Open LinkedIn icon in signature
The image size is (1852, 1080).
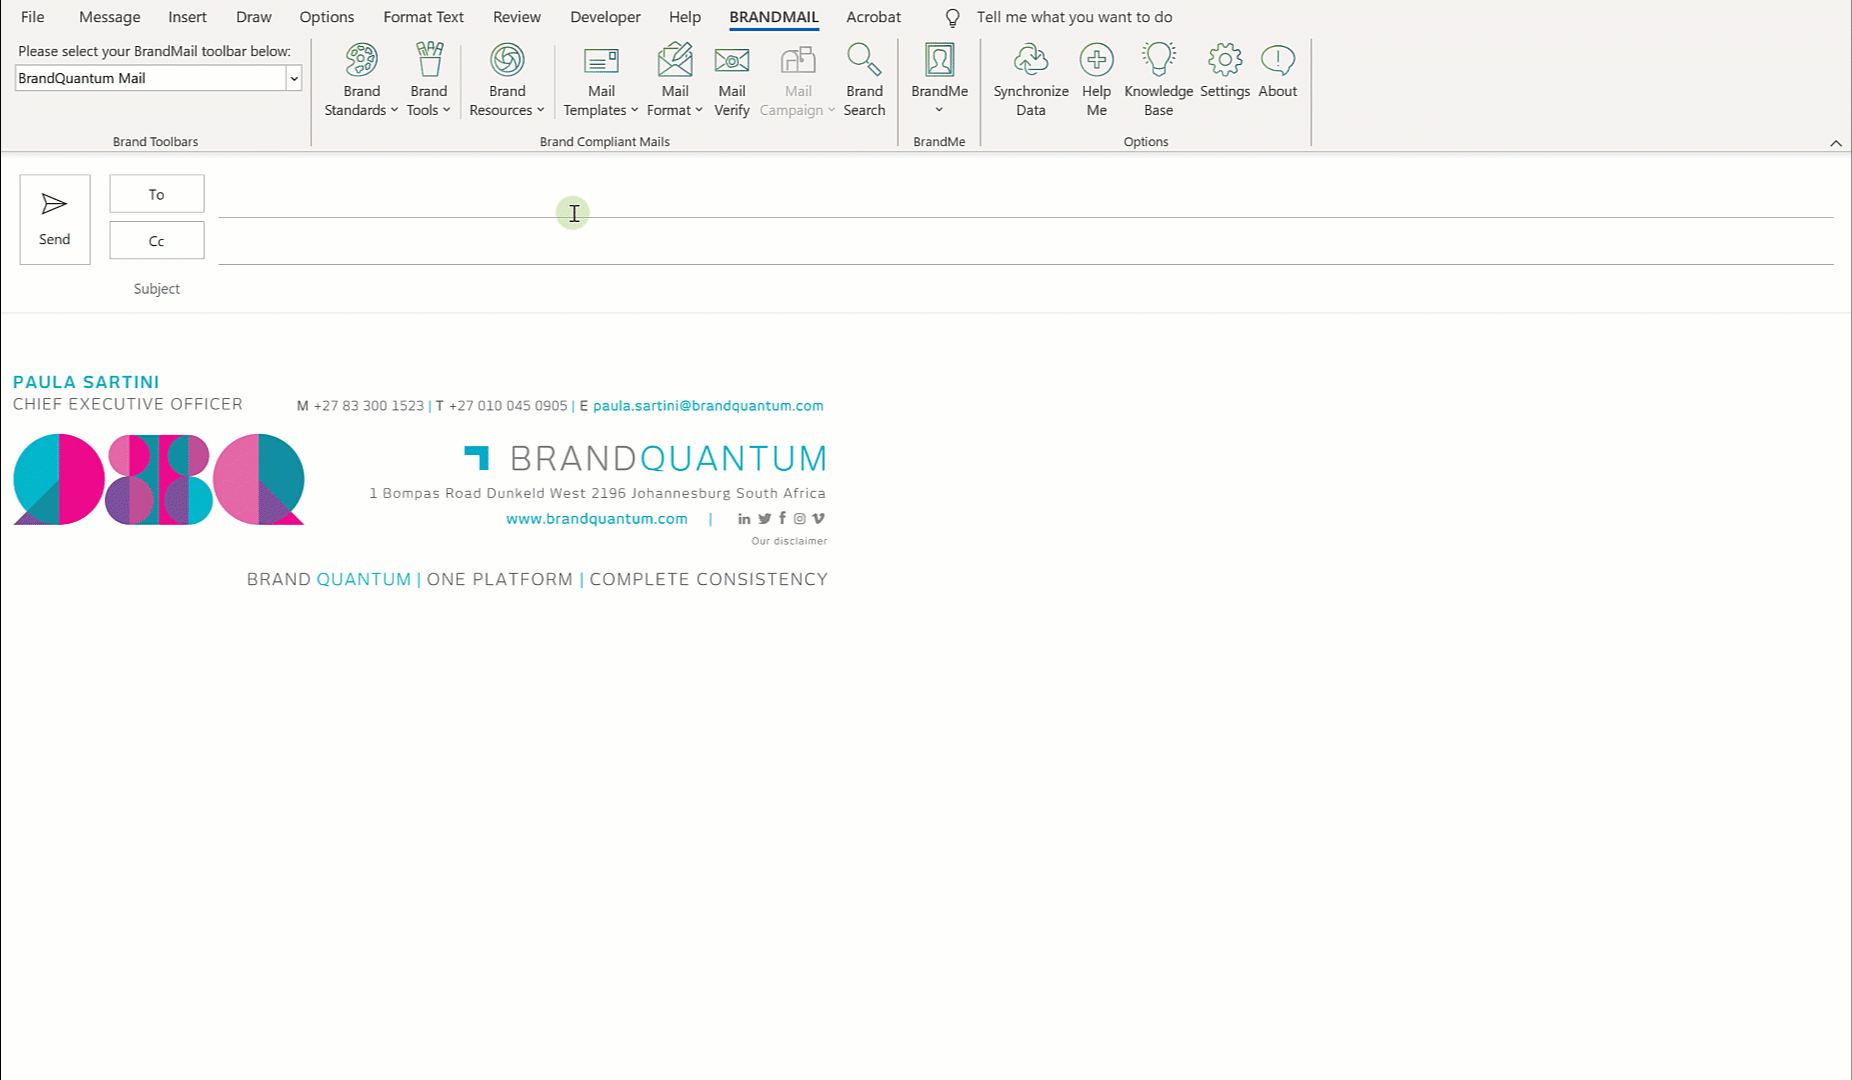coord(744,519)
